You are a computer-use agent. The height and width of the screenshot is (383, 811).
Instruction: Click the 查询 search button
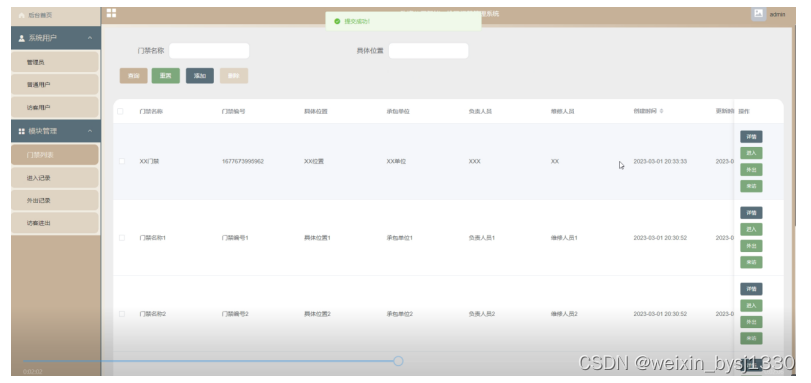(x=133, y=76)
